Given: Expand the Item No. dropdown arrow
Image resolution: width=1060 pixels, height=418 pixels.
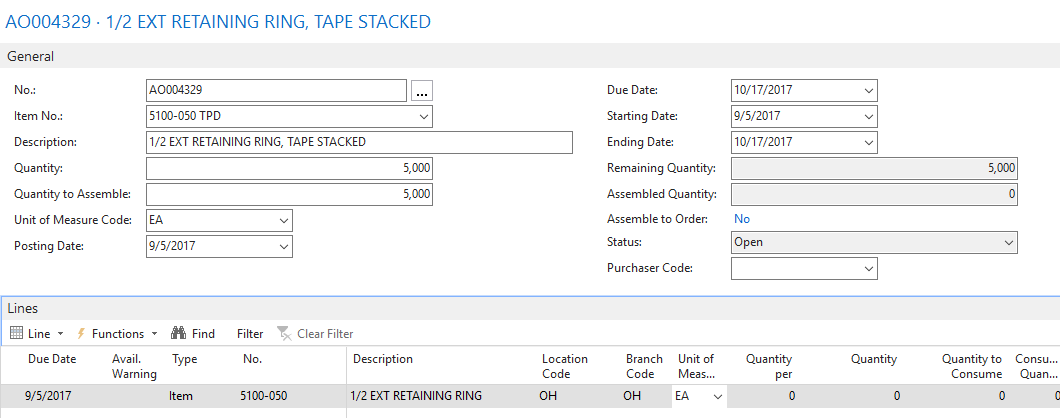Looking at the screenshot, I should [x=424, y=116].
